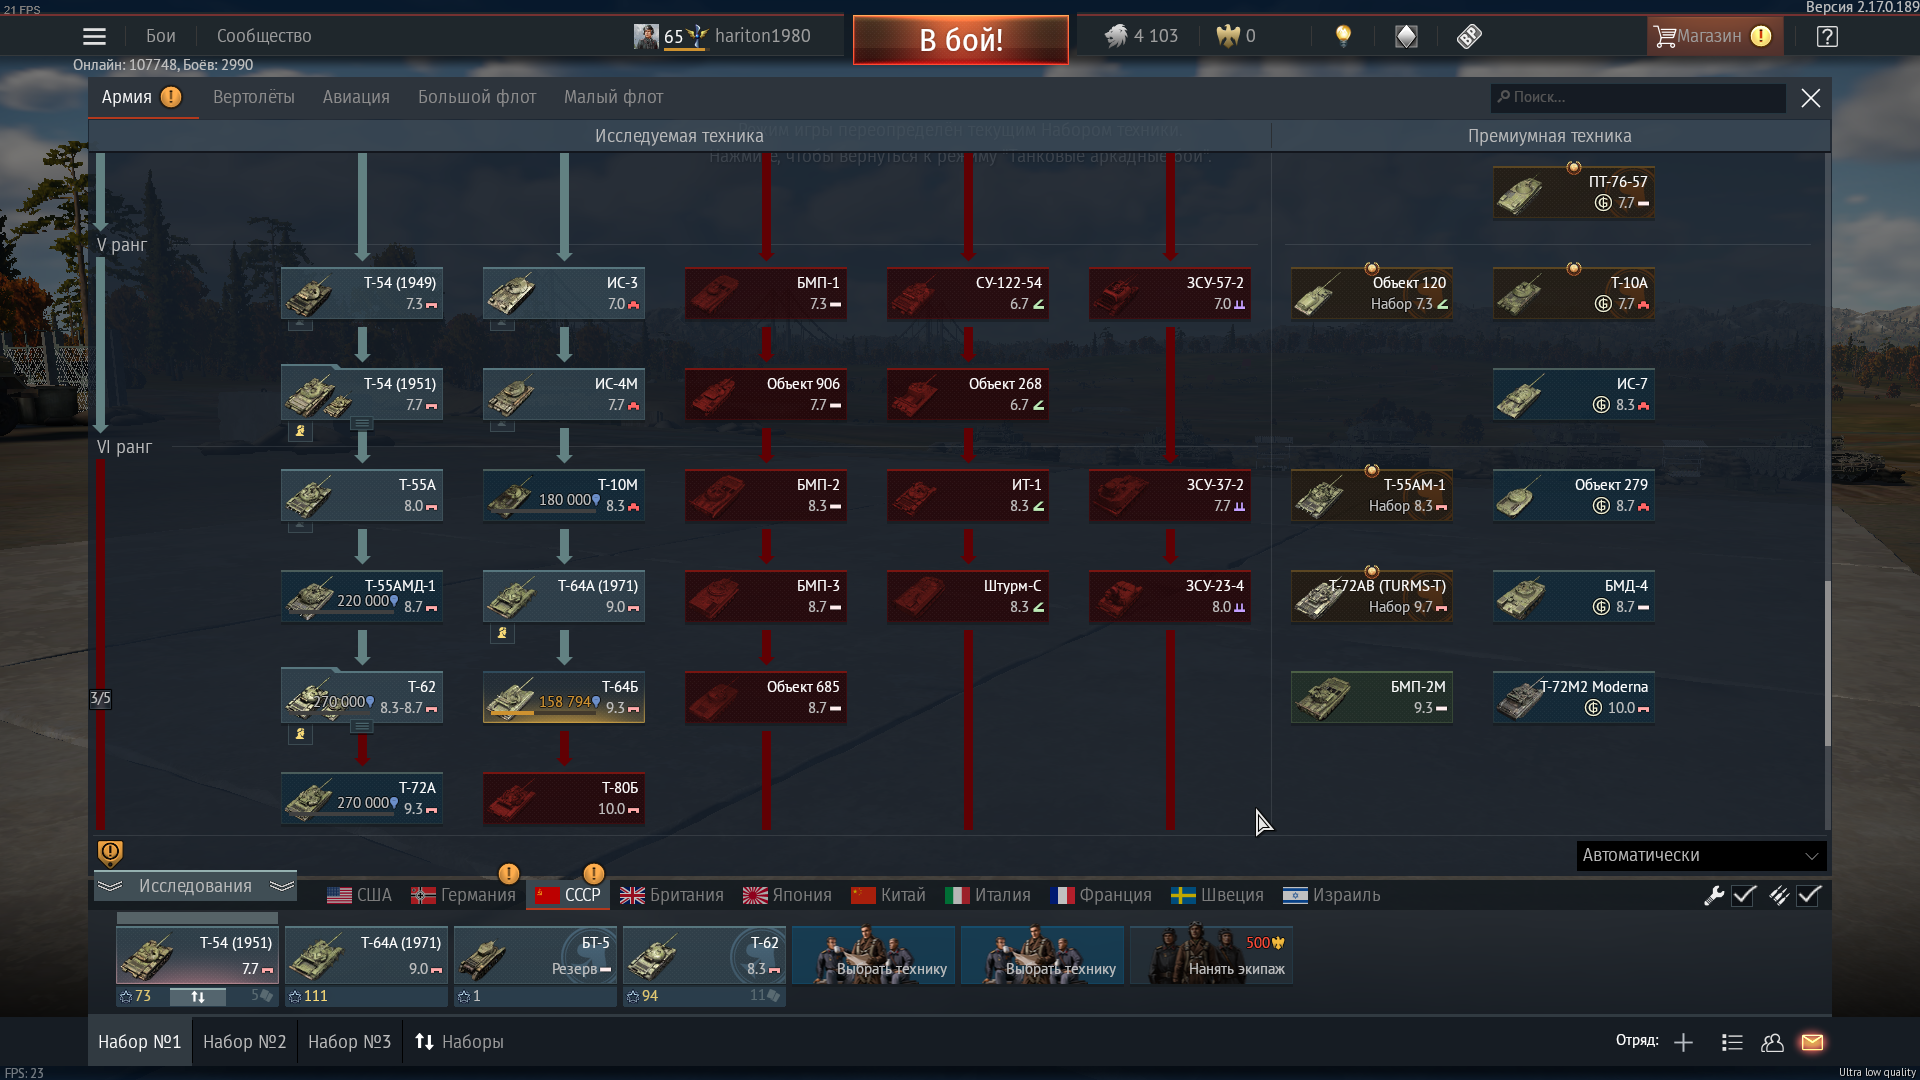Select premium ПТ-76-57 vehicle
The width and height of the screenshot is (1920, 1080).
[x=1574, y=192]
